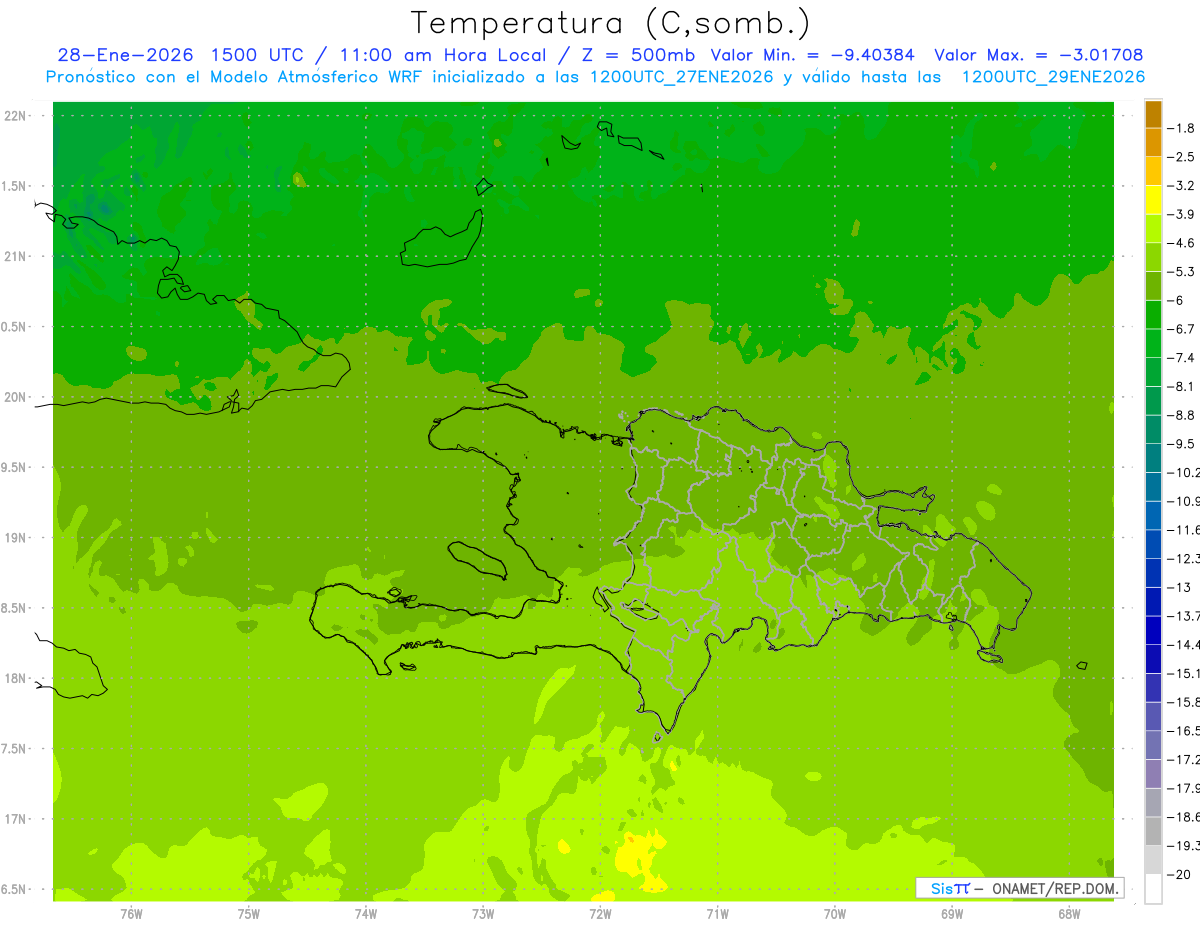
Task: Pick the white swatch below -20
Action: 1153,889
